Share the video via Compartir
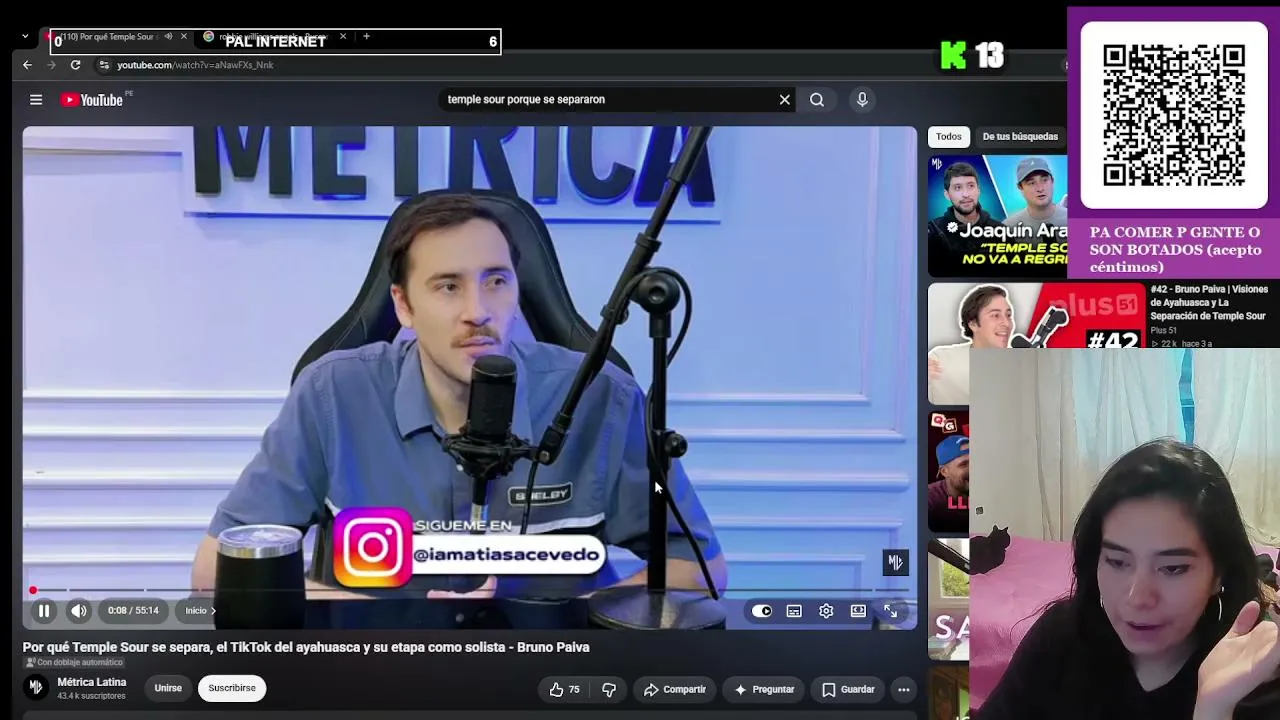 click(675, 689)
